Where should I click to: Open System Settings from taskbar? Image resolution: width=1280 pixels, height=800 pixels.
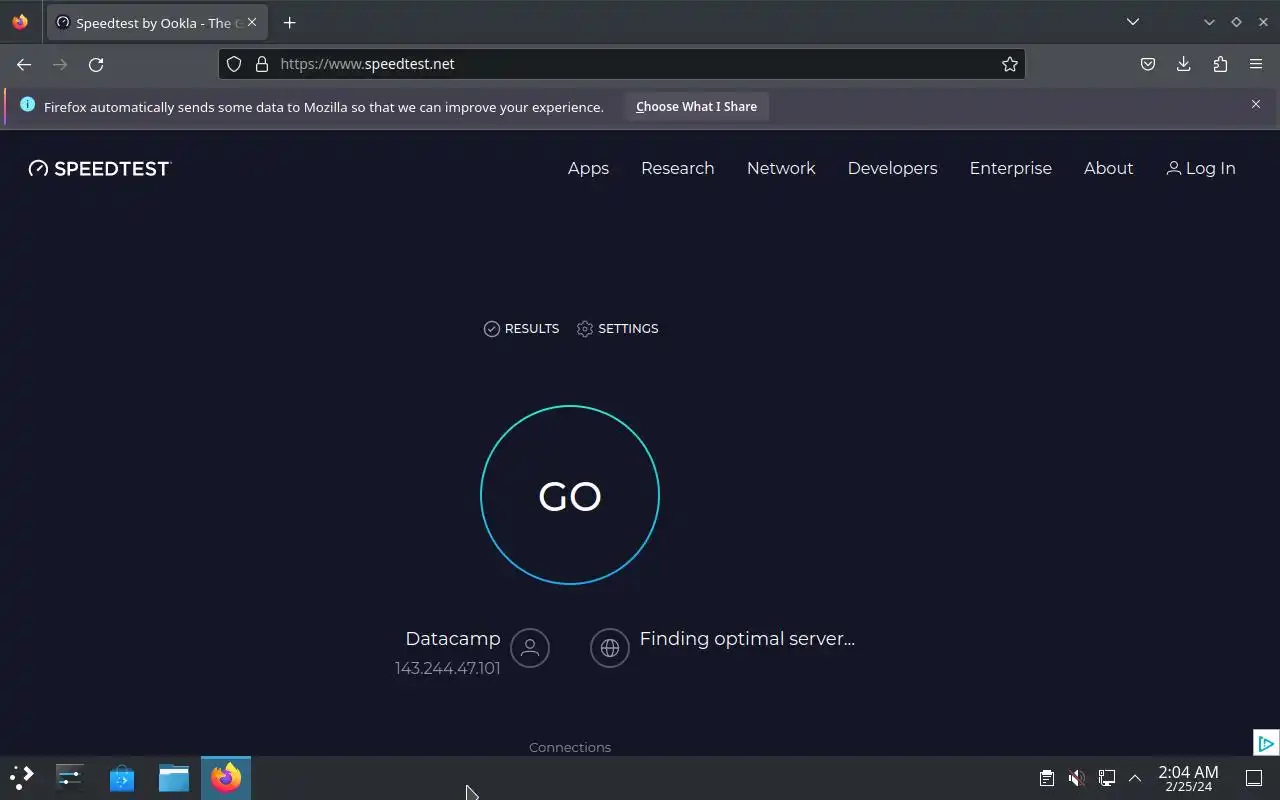click(x=70, y=777)
